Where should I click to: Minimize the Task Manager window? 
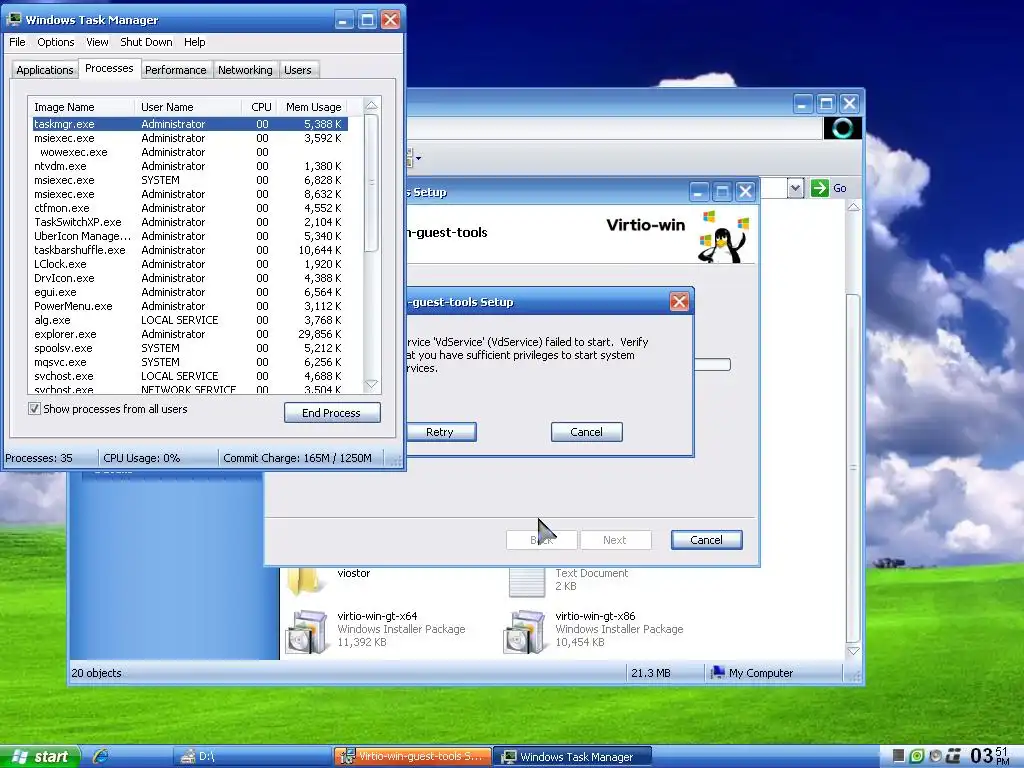coord(344,20)
